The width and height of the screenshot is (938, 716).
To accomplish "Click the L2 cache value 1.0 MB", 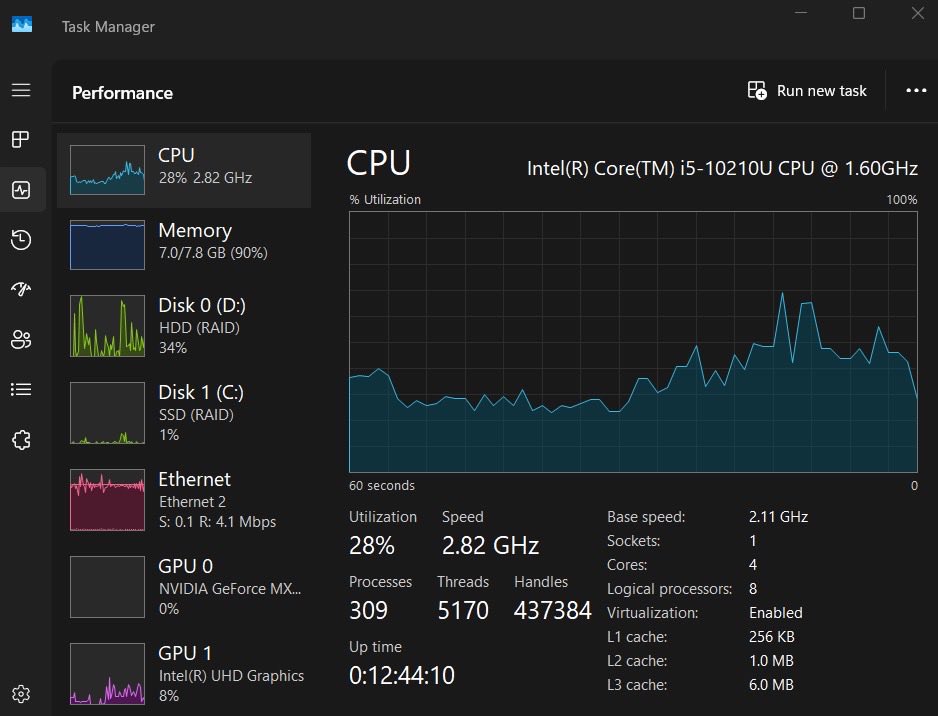I will pyautogui.click(x=771, y=661).
